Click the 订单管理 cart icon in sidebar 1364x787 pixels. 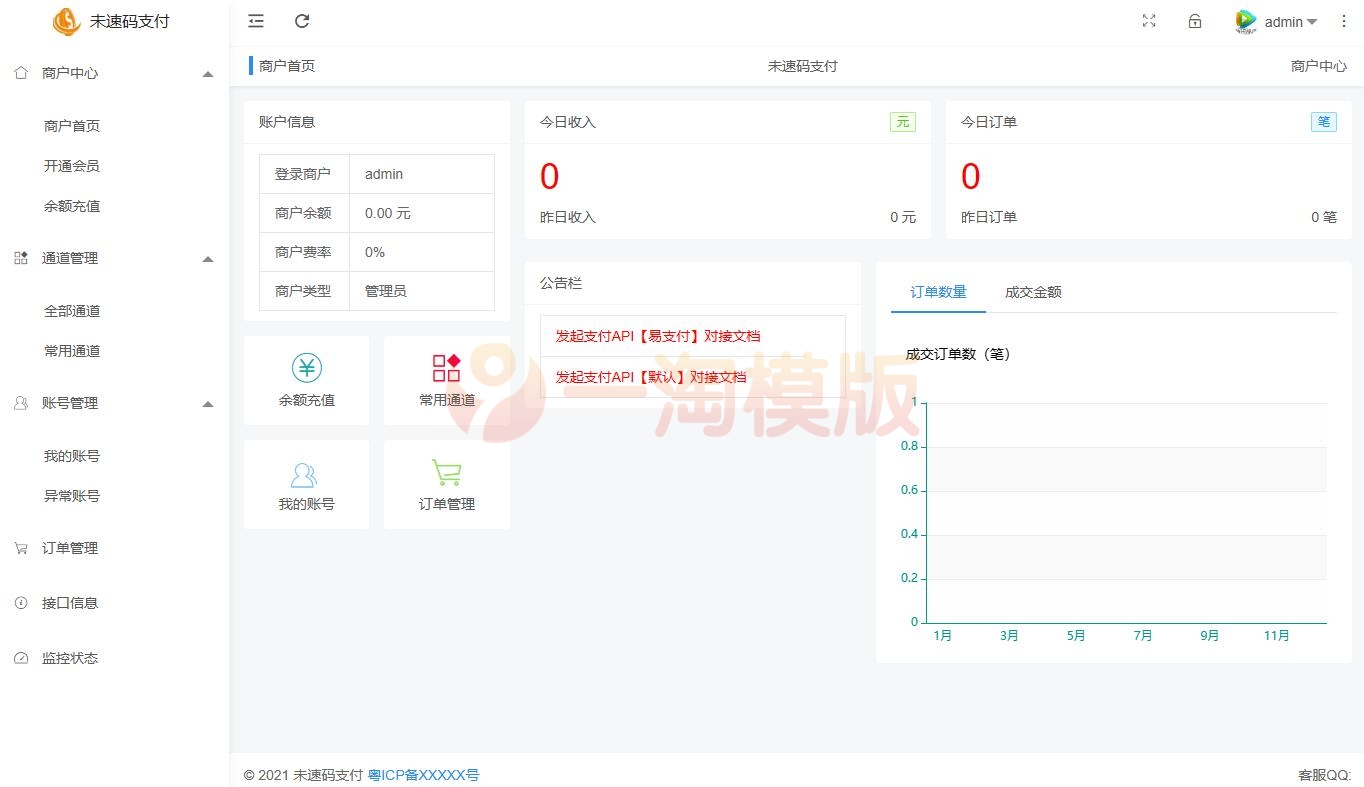(21, 548)
